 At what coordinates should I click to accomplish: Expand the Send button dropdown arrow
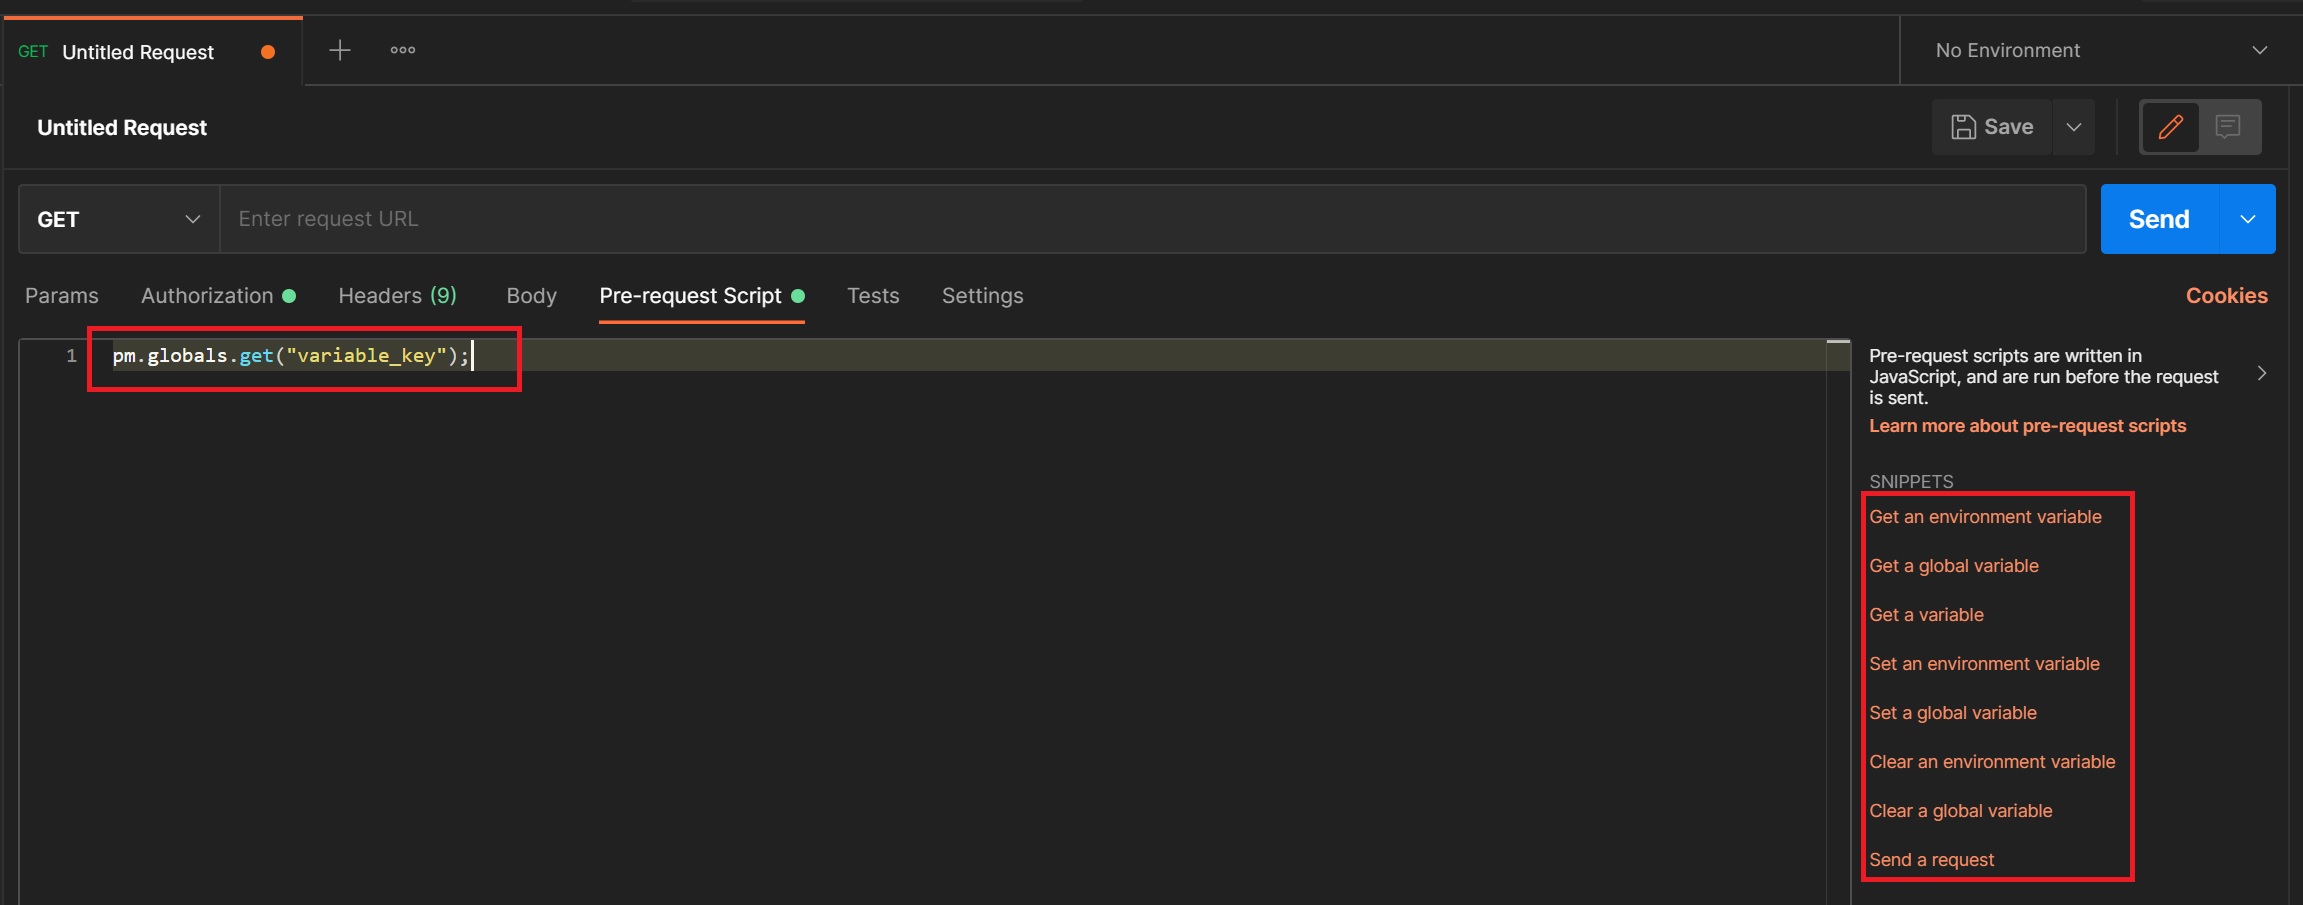[x=2247, y=219]
